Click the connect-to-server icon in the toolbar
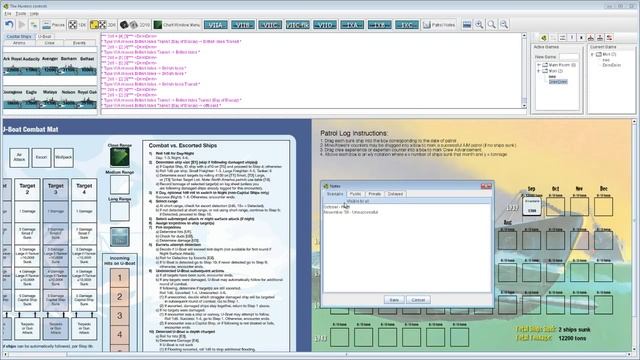Screen dimensions: 640x360 coord(34,25)
